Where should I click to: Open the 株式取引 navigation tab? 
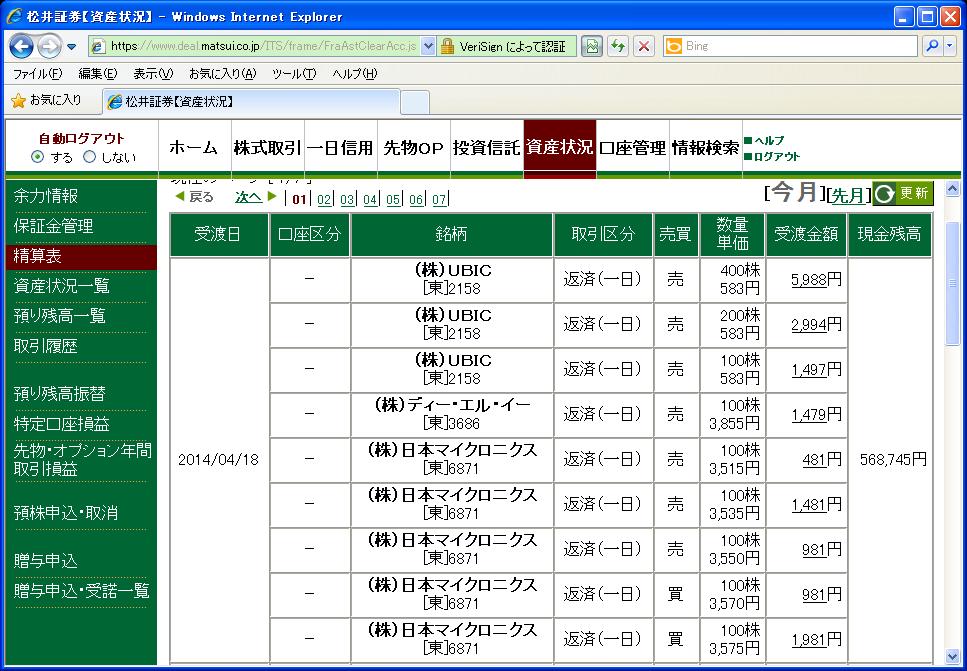[x=268, y=147]
